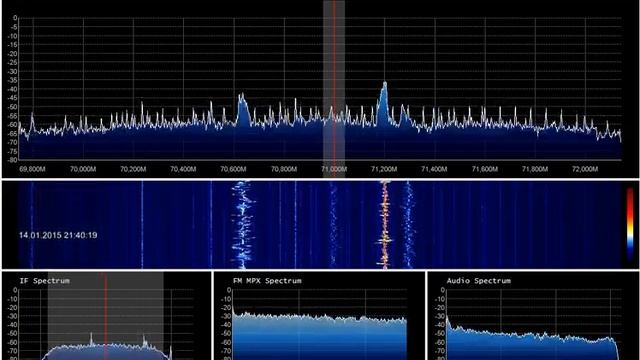Click the gray filter region in IF Spectrum
Viewport: 640px width, 360px height.
106,317
